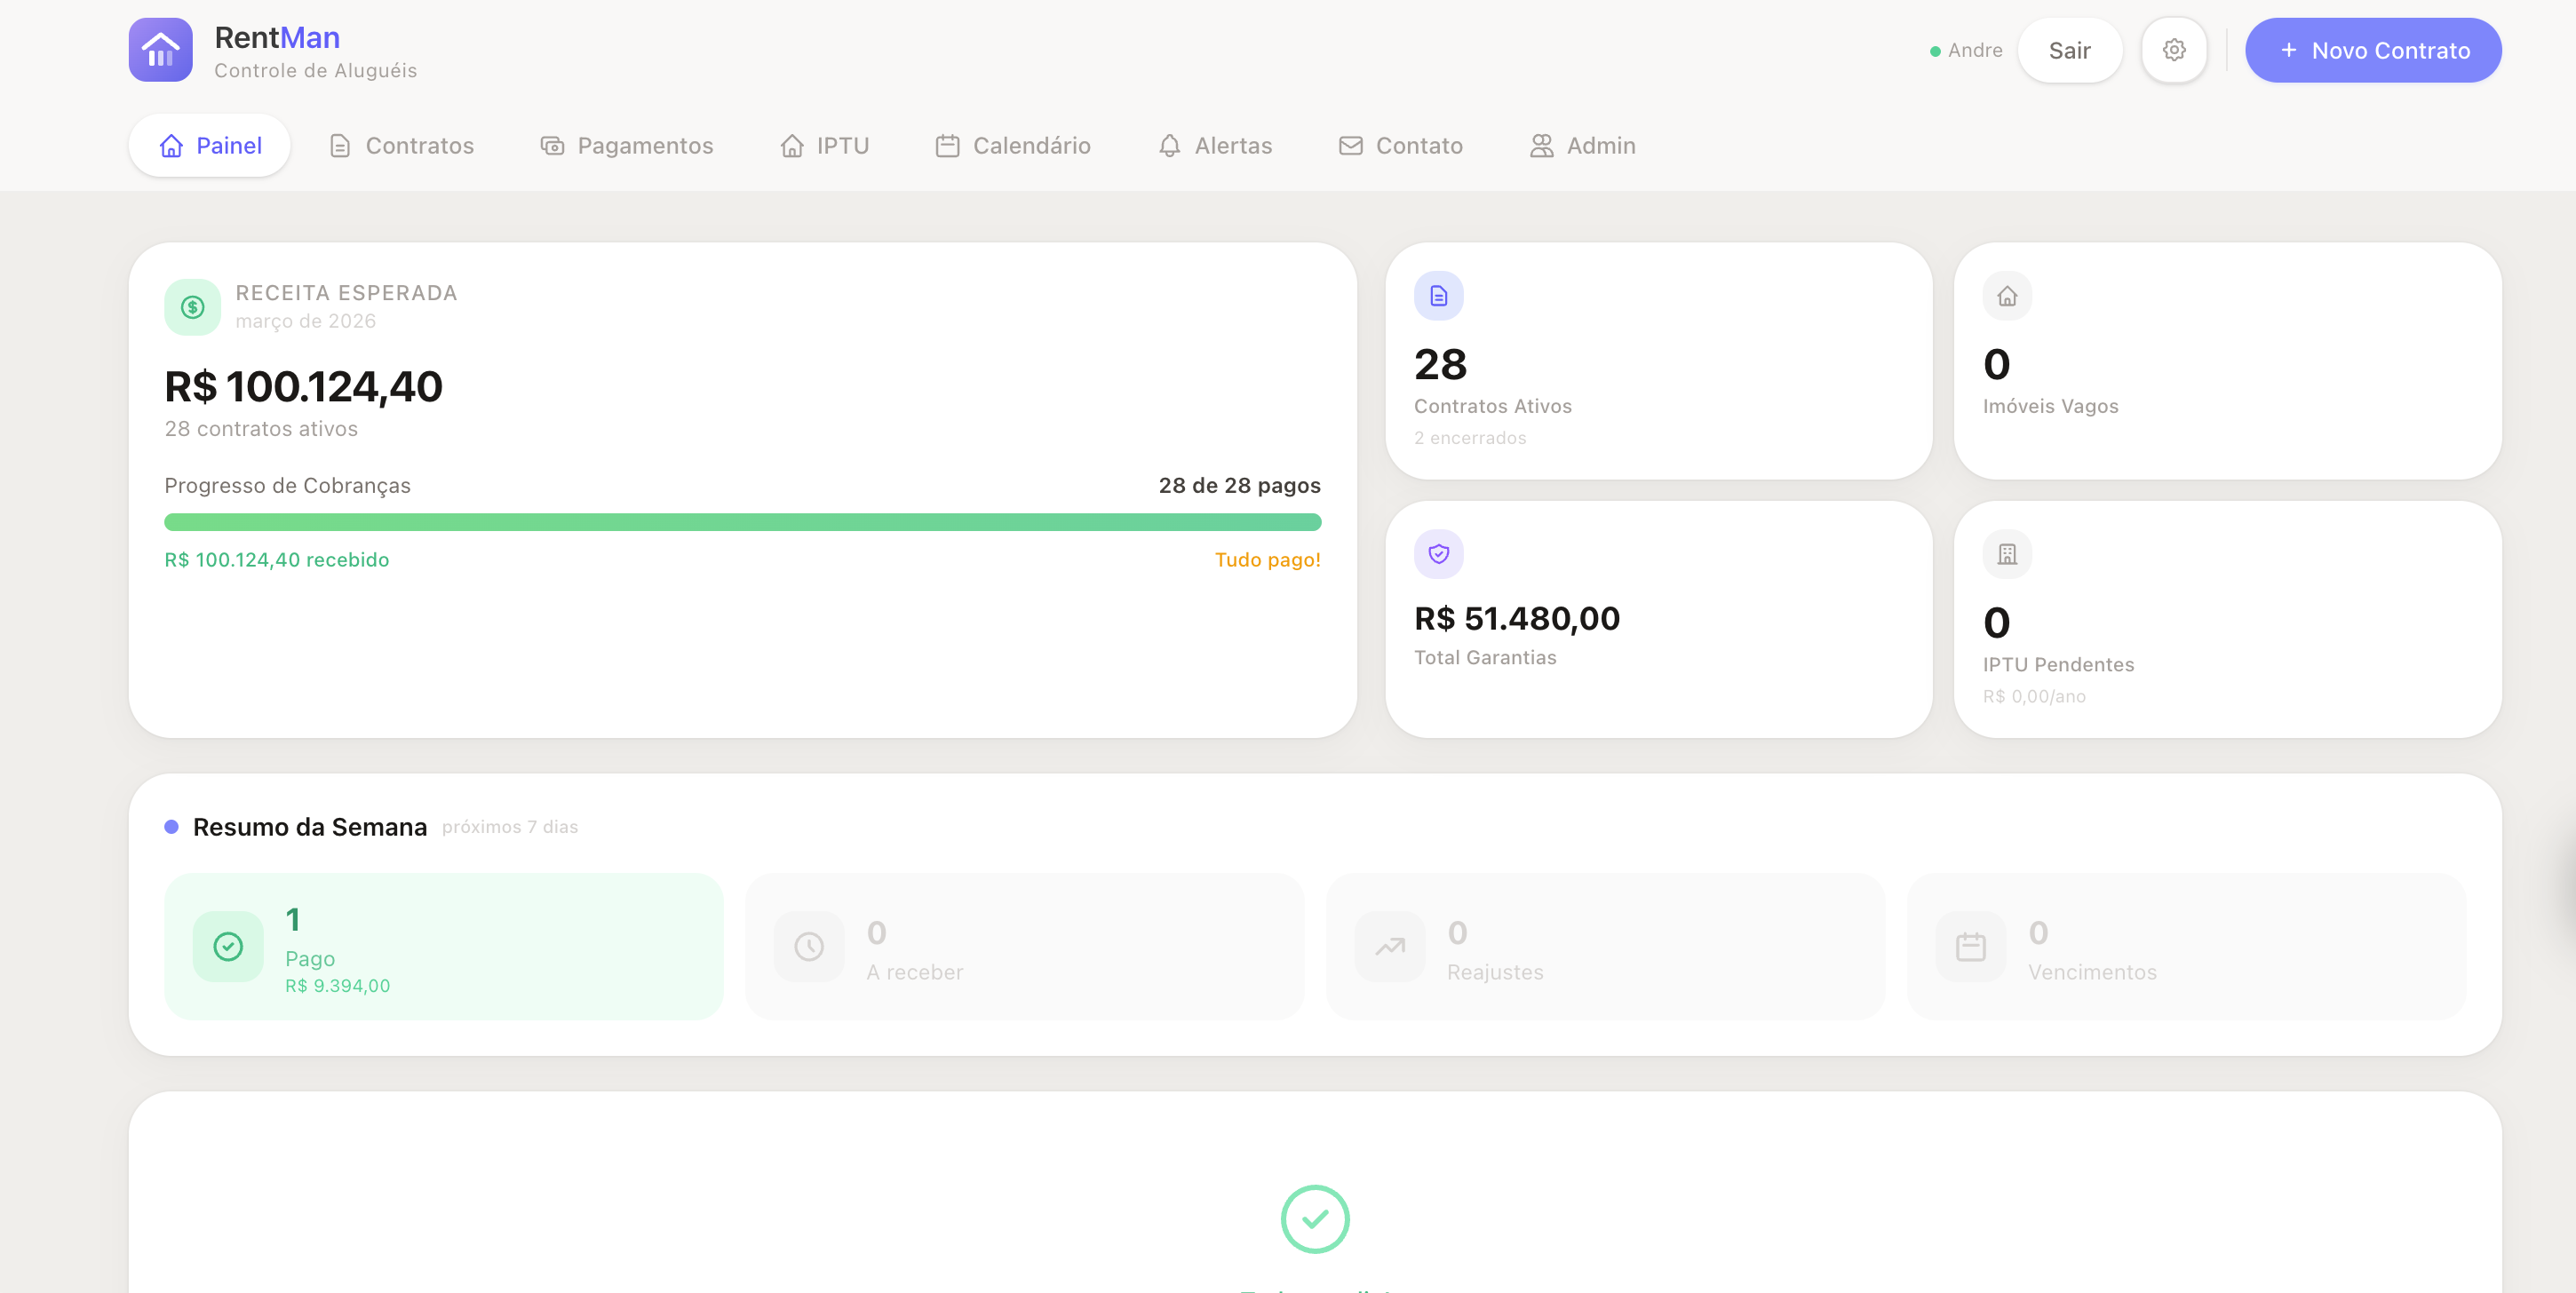Open the Contratos tab

tap(401, 146)
